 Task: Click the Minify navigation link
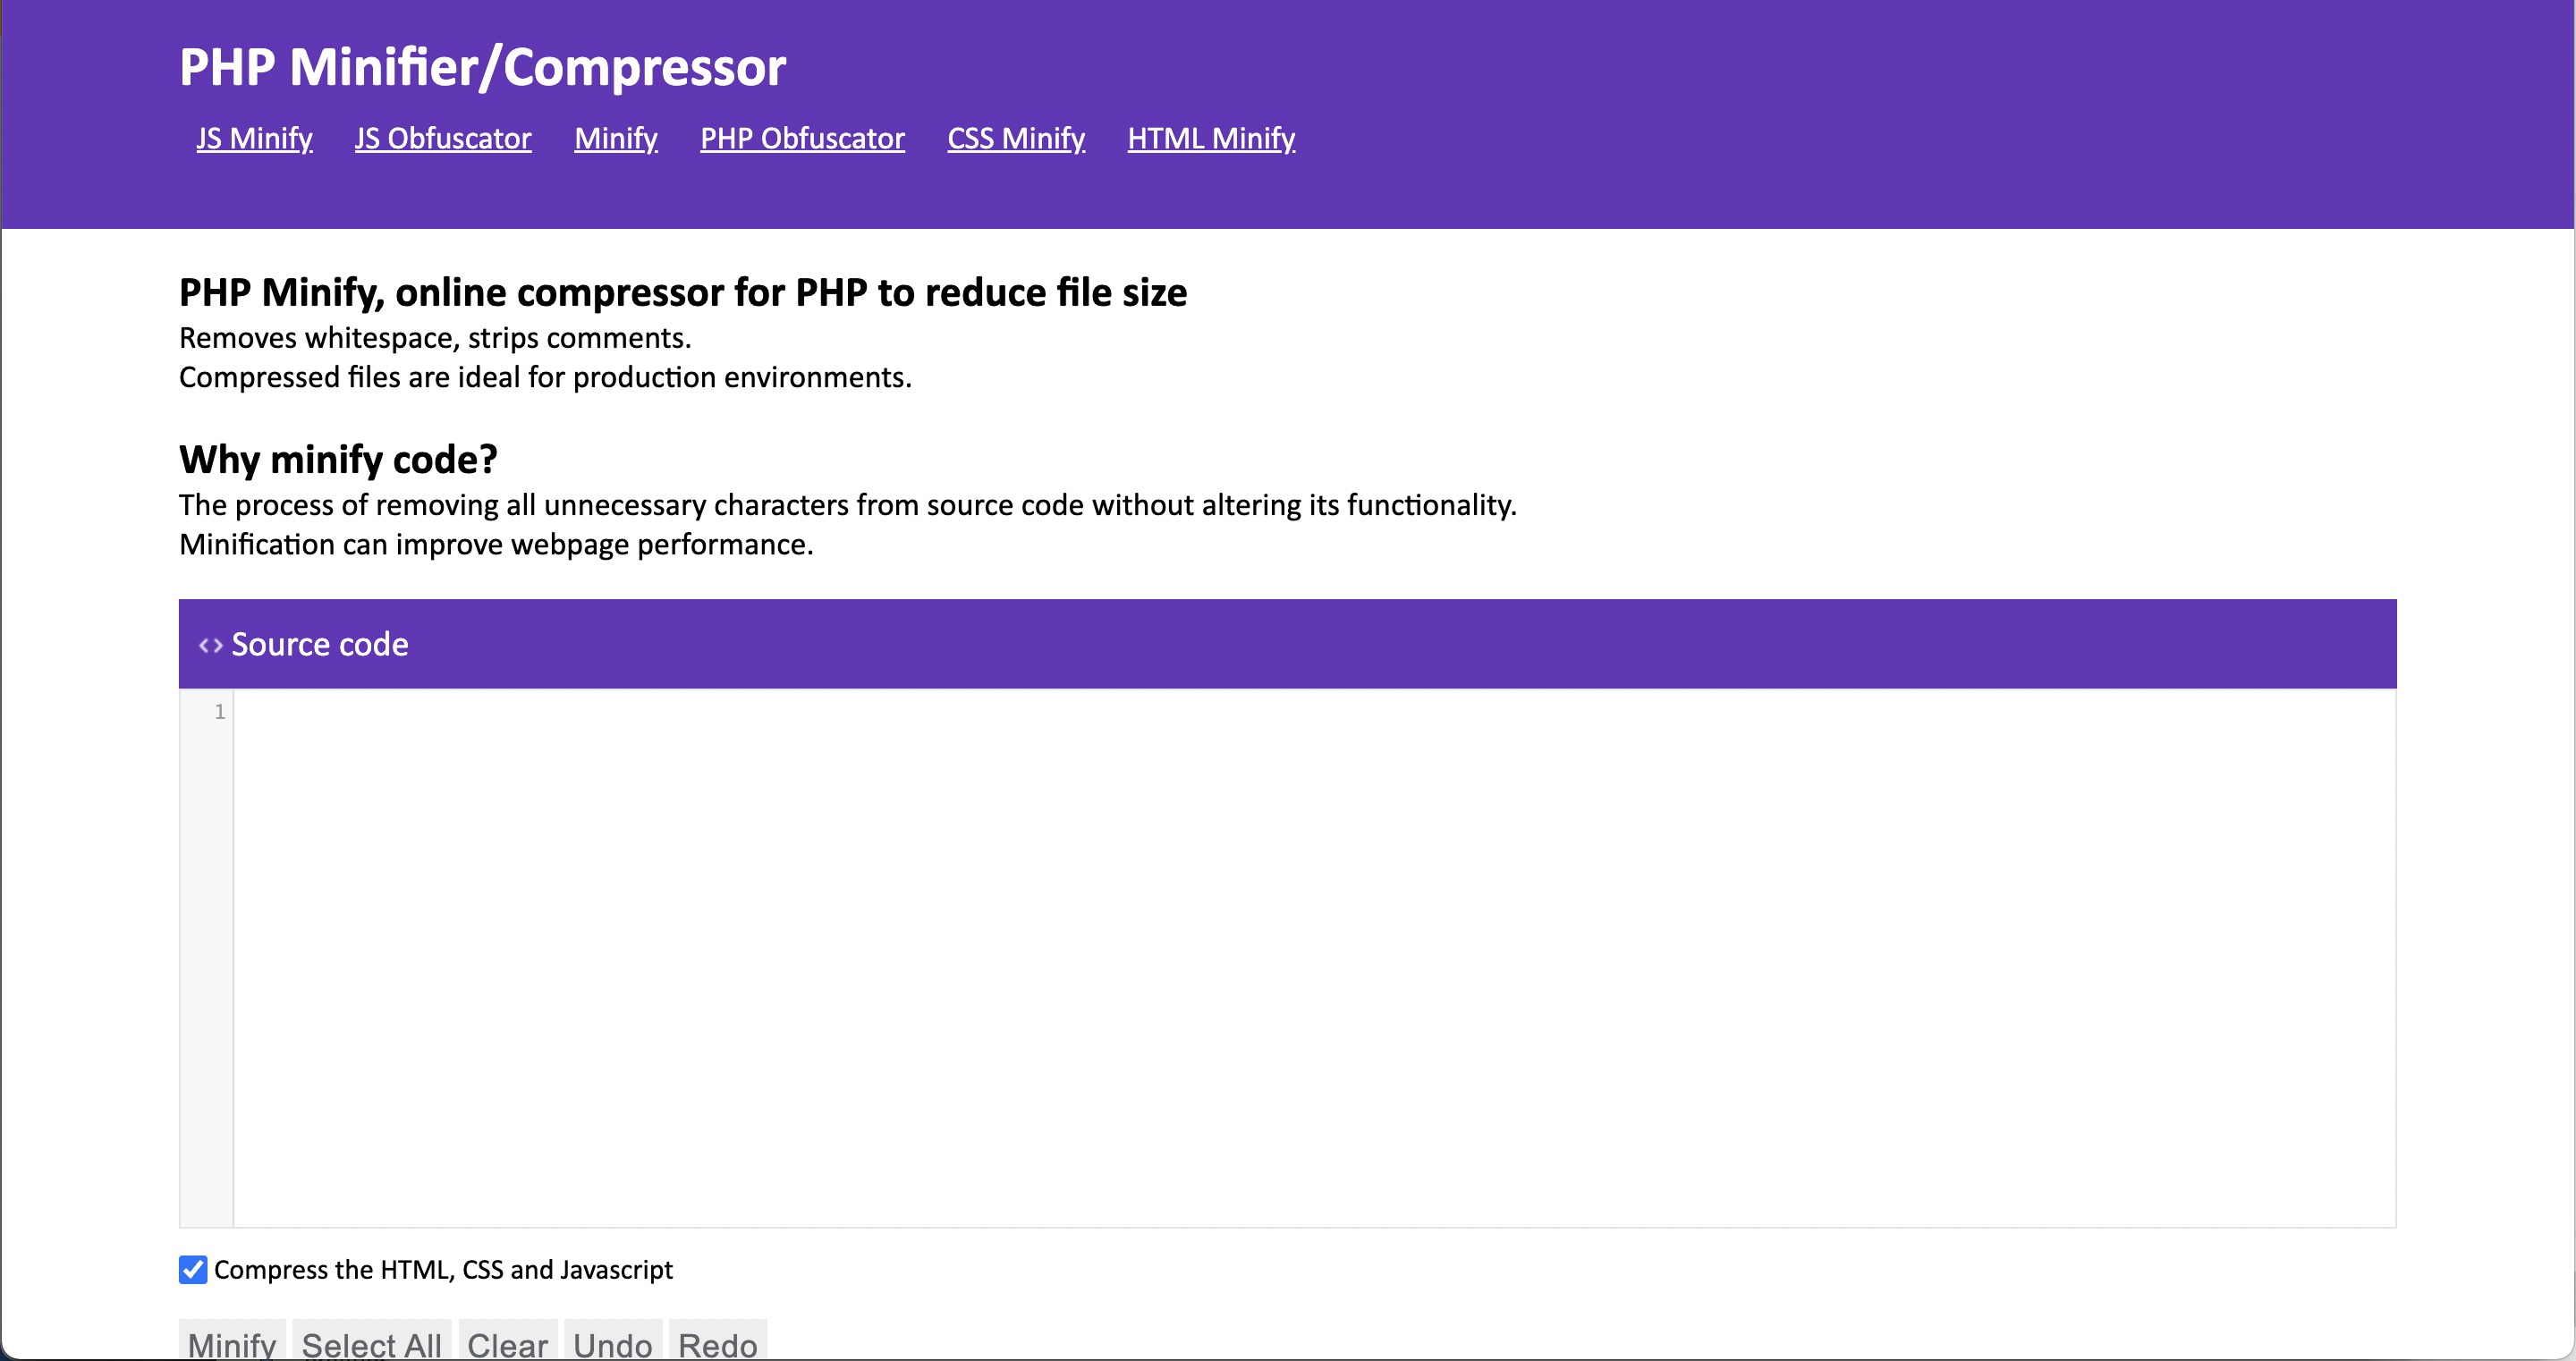click(618, 139)
